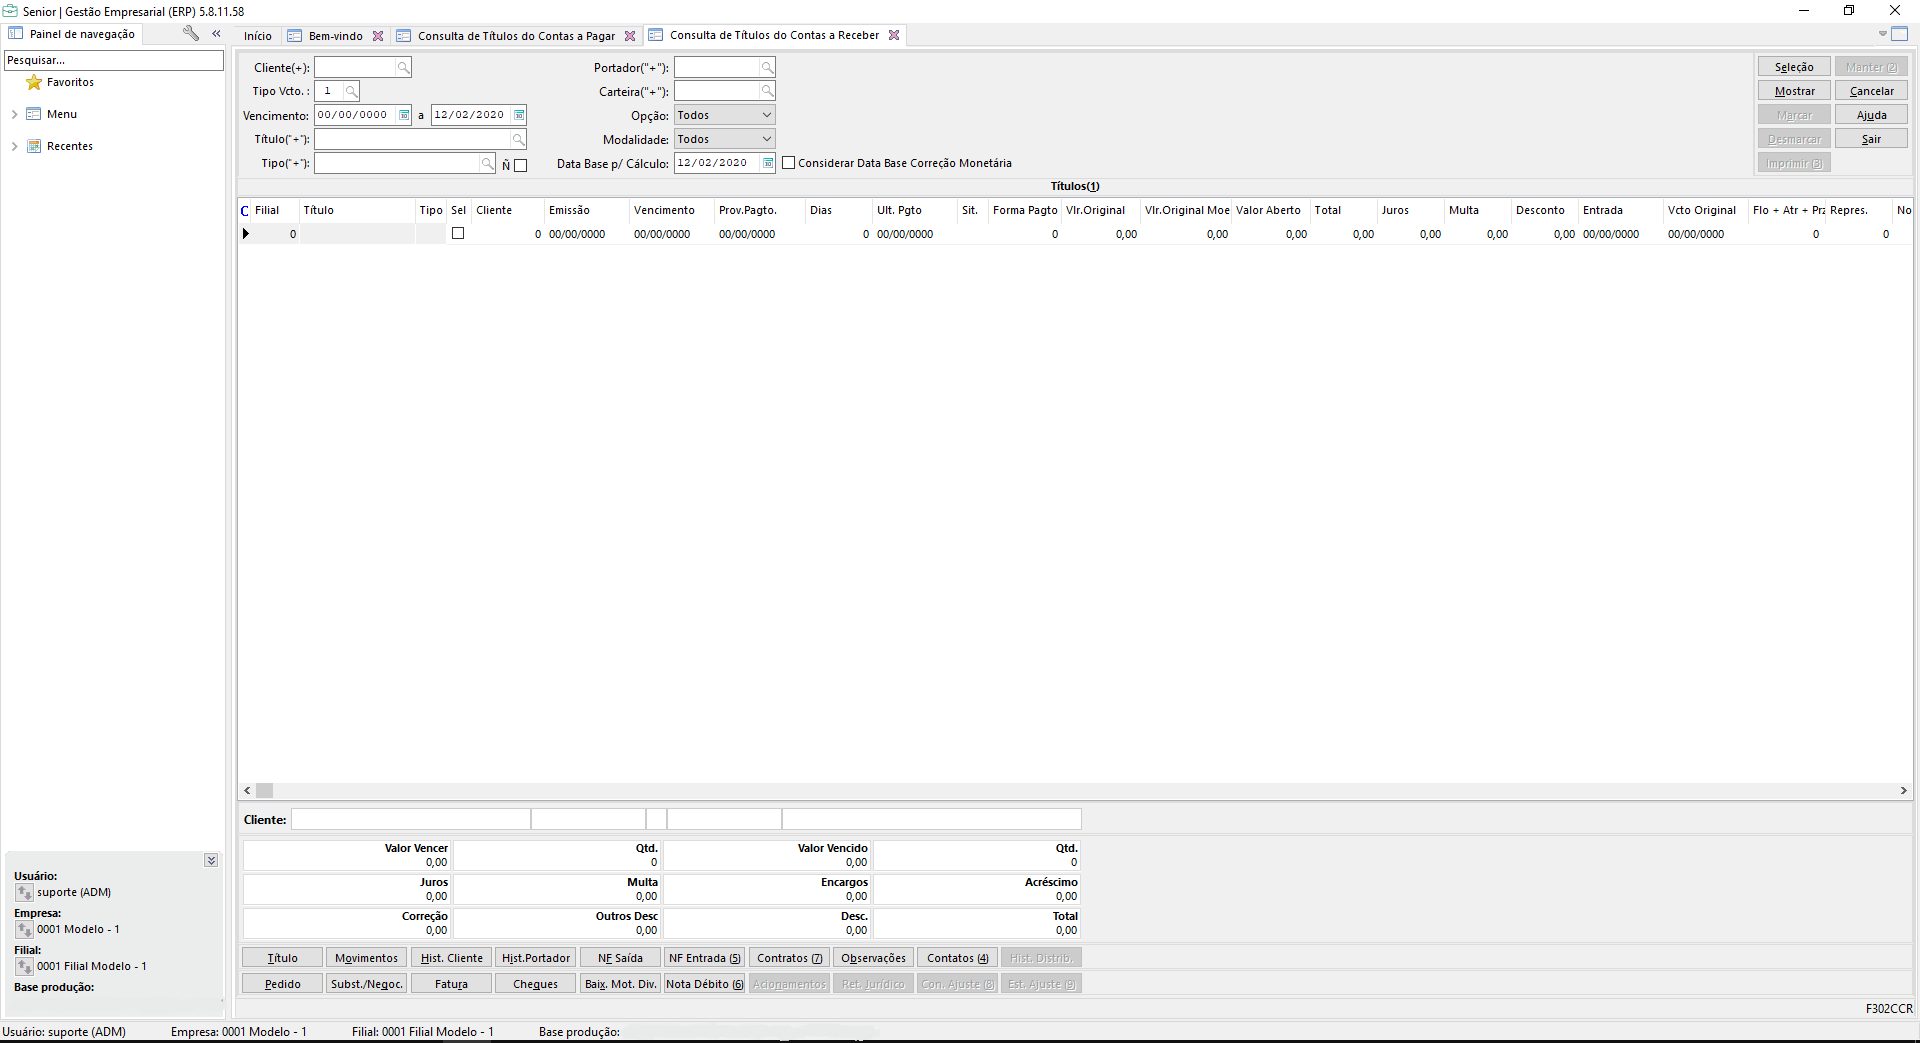Image resolution: width=1920 pixels, height=1043 pixels.
Task: Click the Valor Aberto column header
Action: pos(1270,210)
